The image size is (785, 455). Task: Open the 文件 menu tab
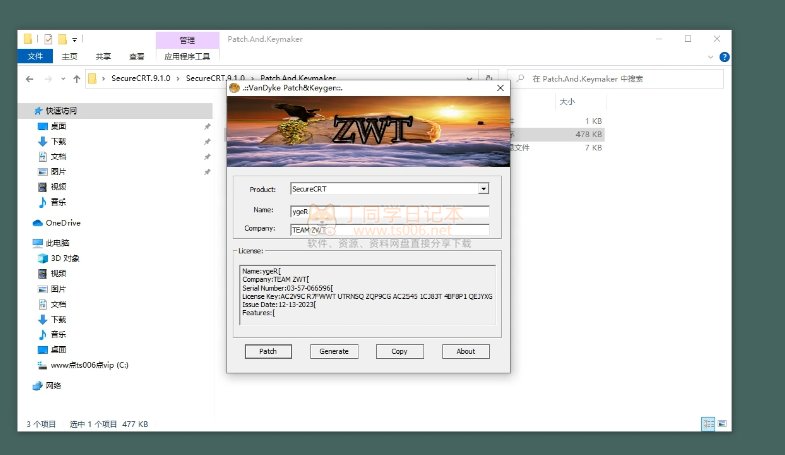(x=36, y=57)
